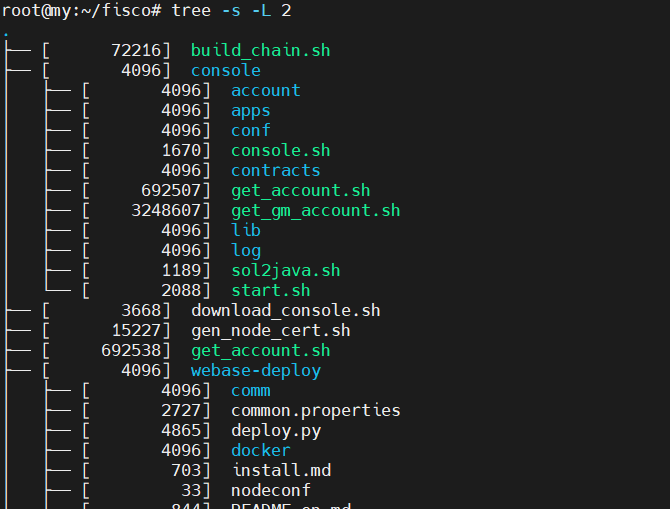Screen dimensions: 670x509
Task: Click common.properties file name
Action: click(315, 410)
